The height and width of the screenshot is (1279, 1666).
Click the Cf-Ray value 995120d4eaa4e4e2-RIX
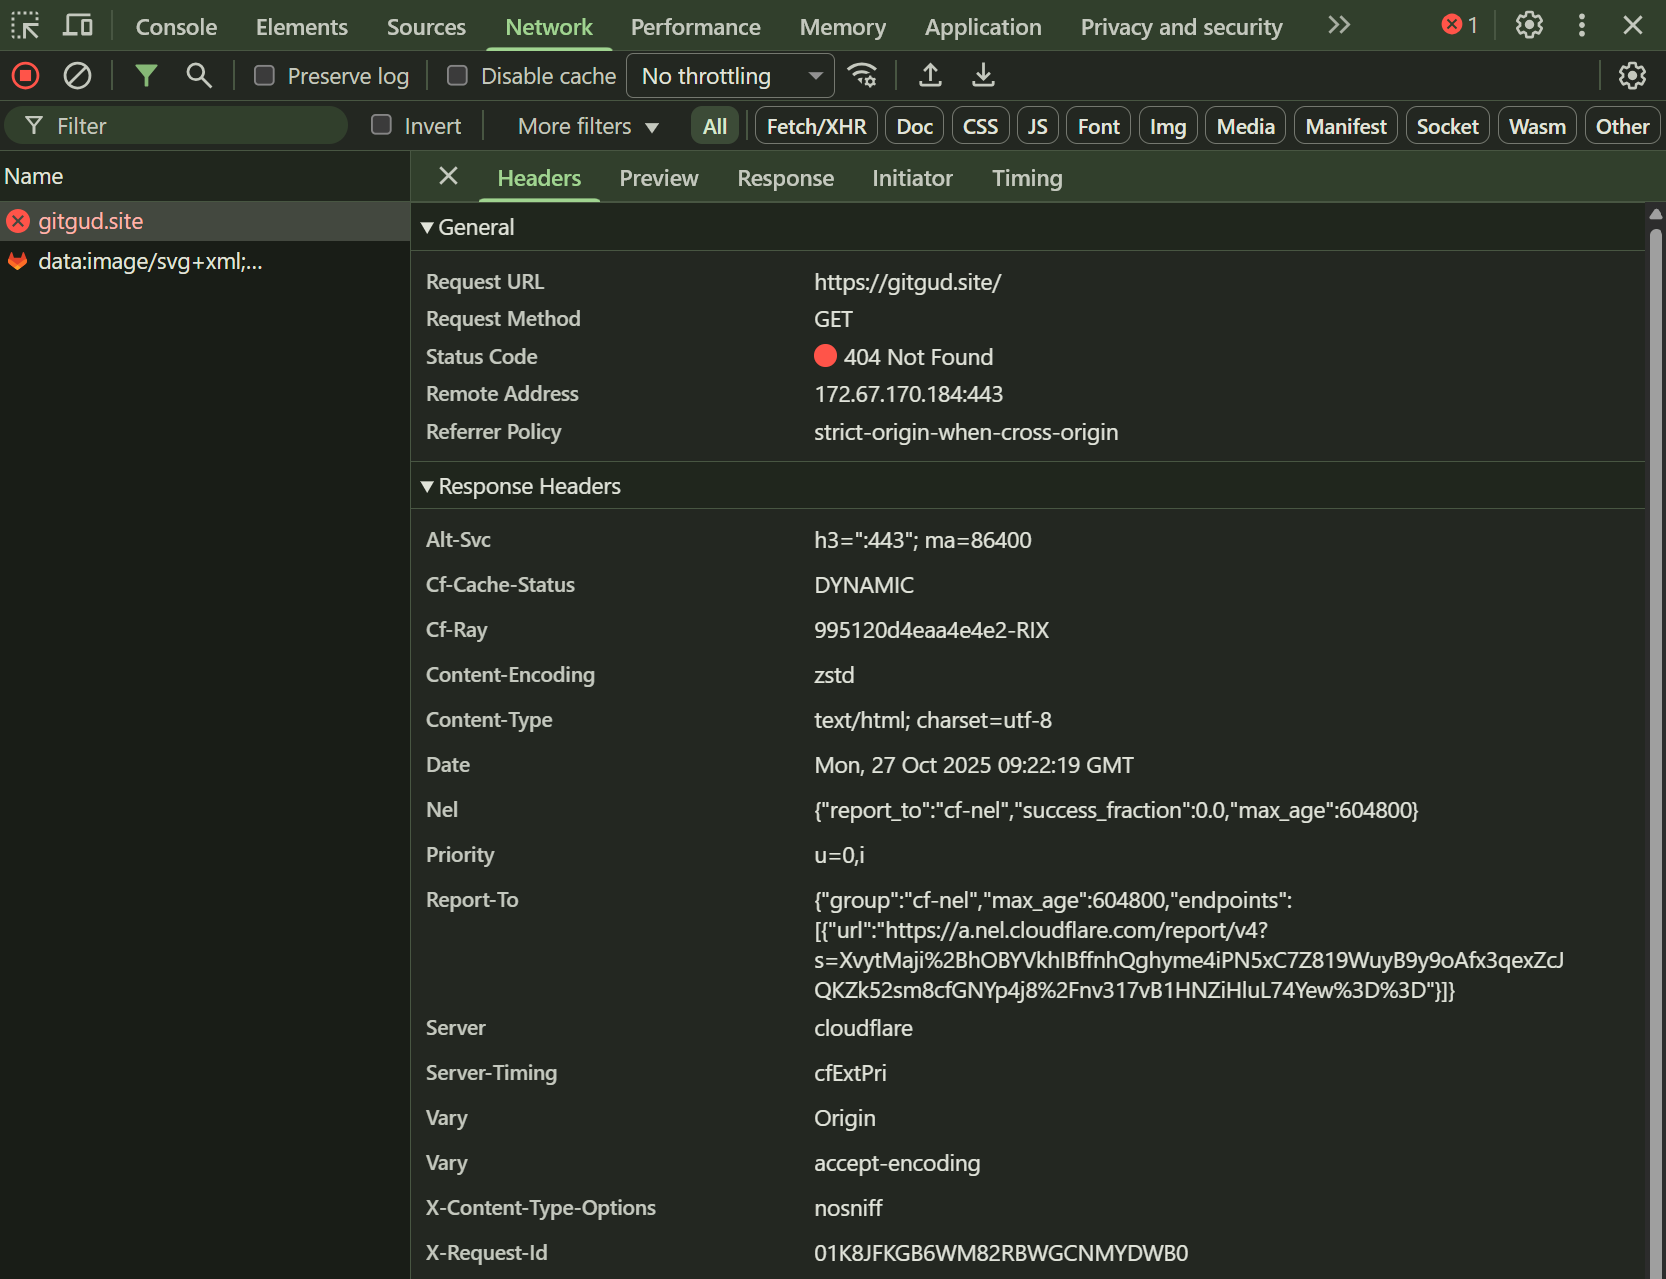pyautogui.click(x=932, y=630)
